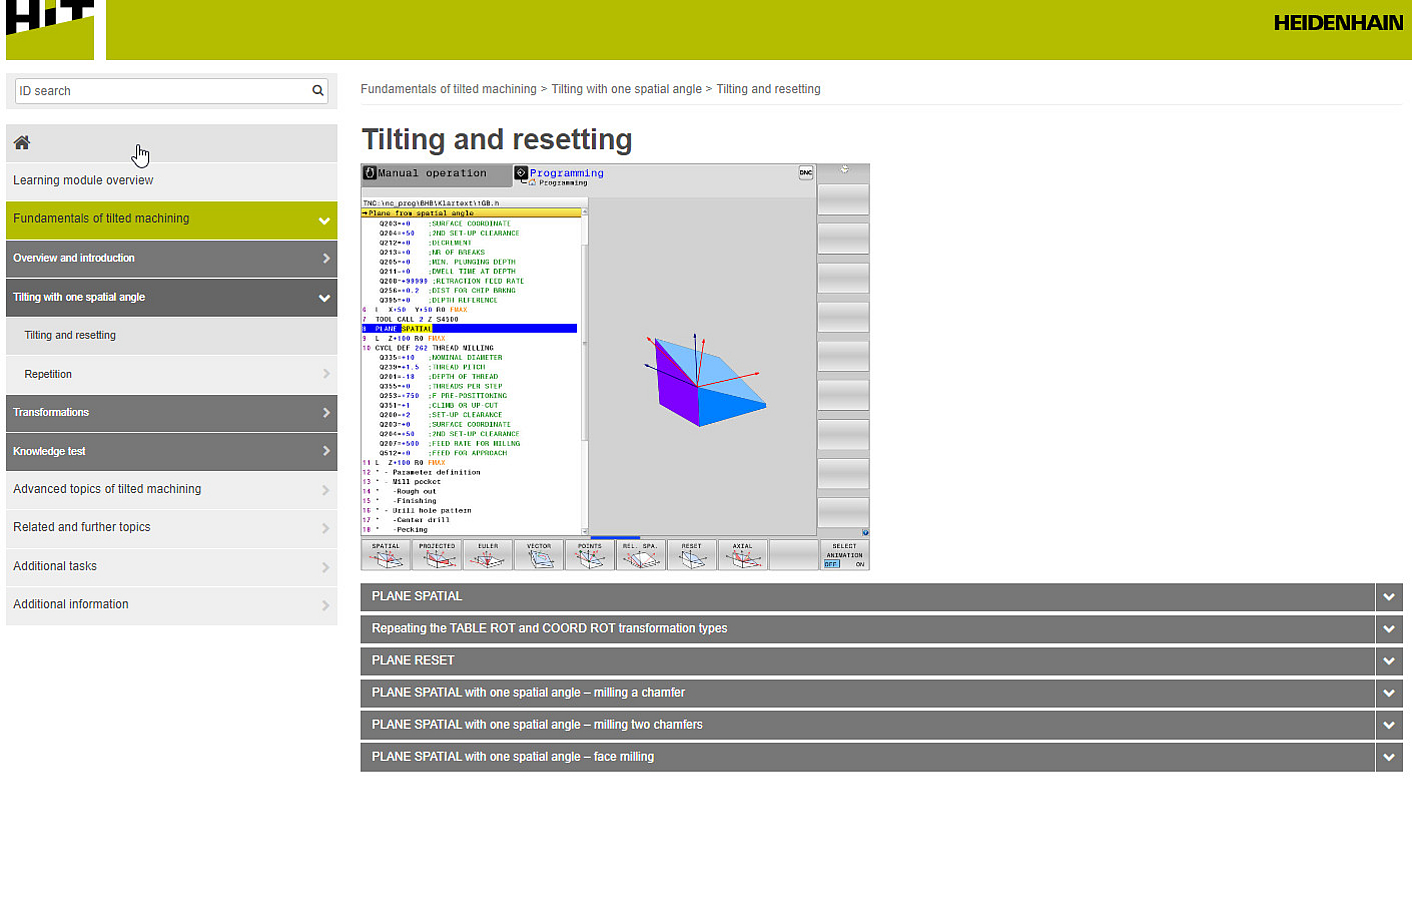Click the home icon in sidebar
The height and width of the screenshot is (902, 1412).
coord(22,143)
